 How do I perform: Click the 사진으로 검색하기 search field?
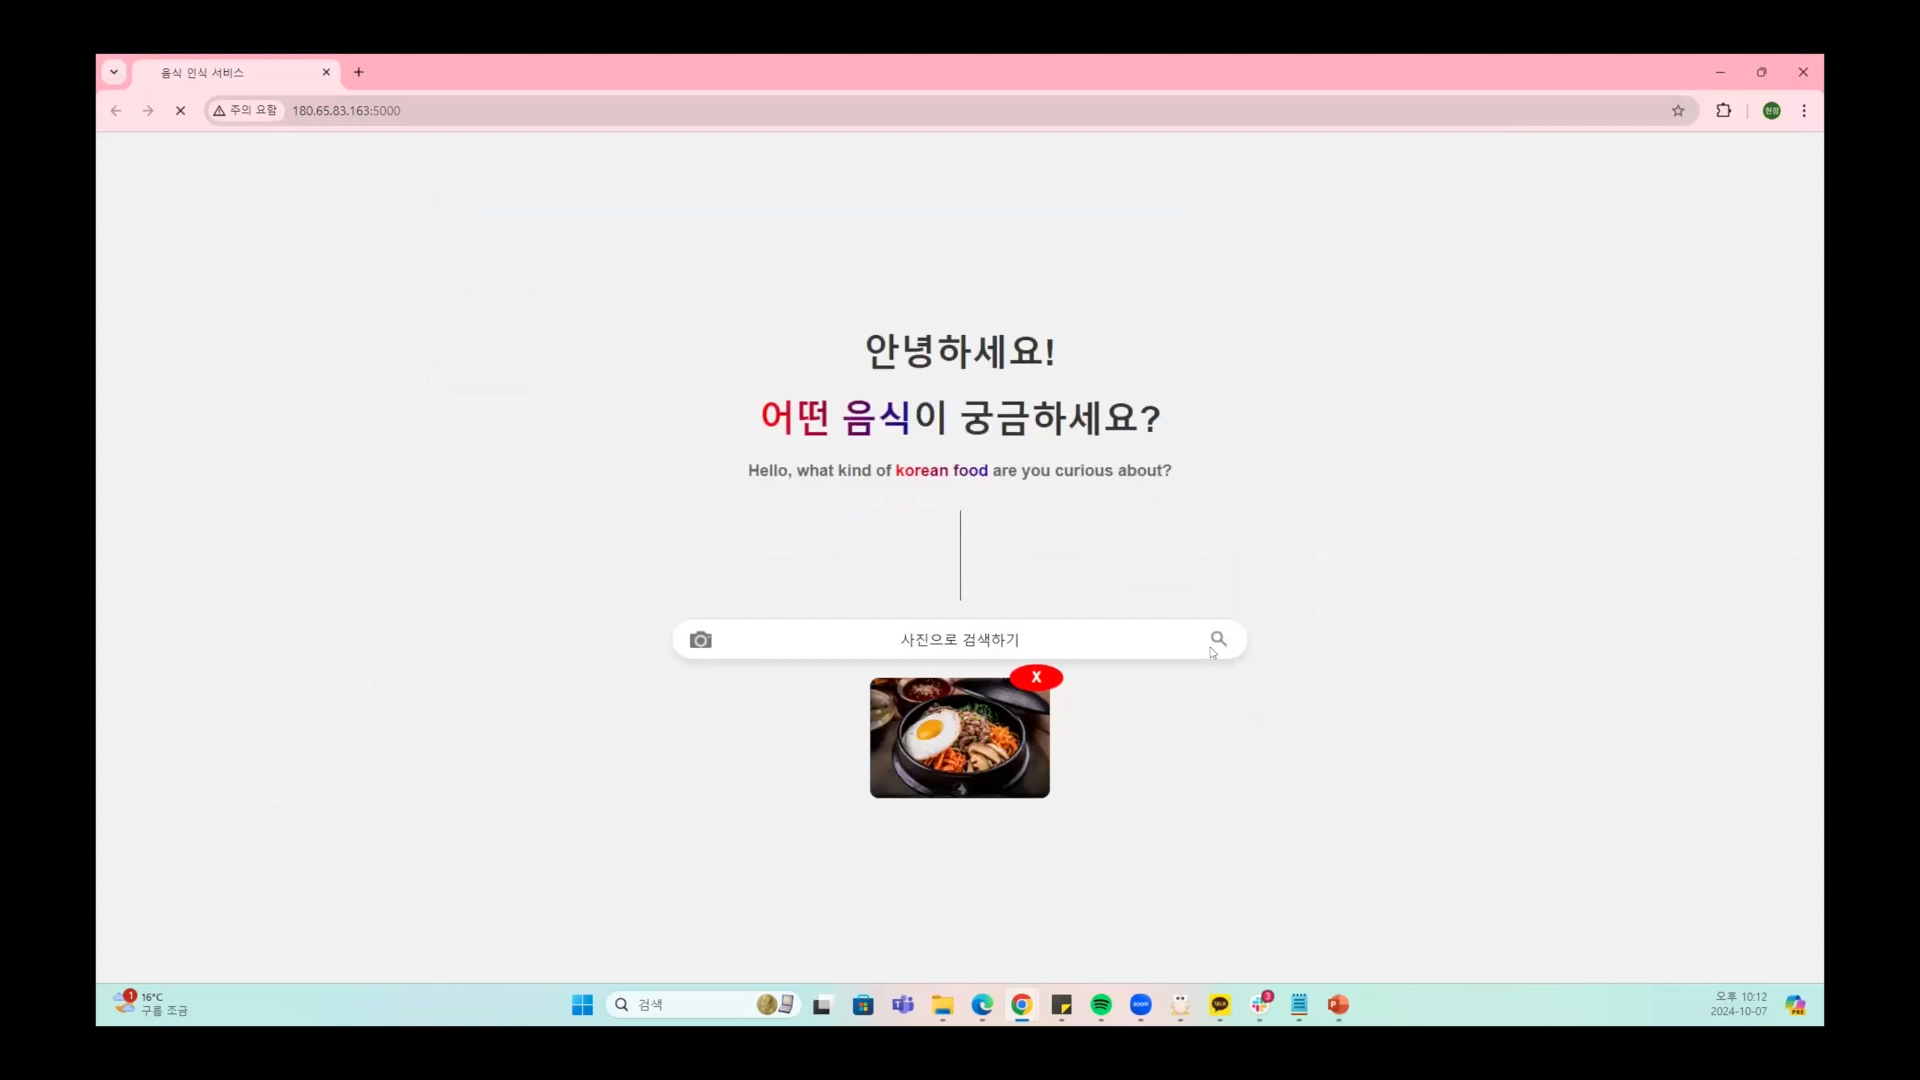click(x=959, y=640)
